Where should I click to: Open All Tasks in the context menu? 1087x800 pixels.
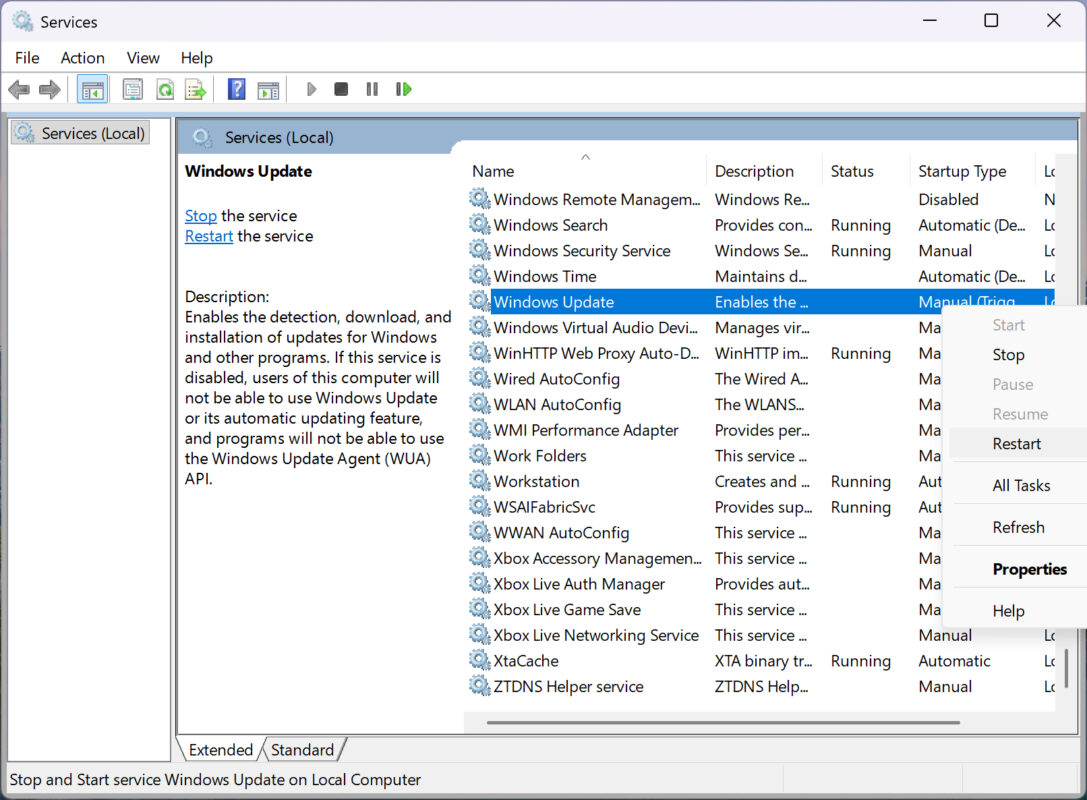click(x=1020, y=485)
